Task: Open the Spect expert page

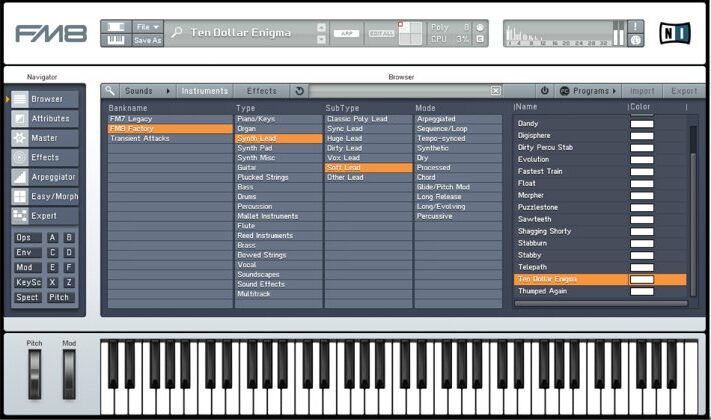Action: point(28,298)
